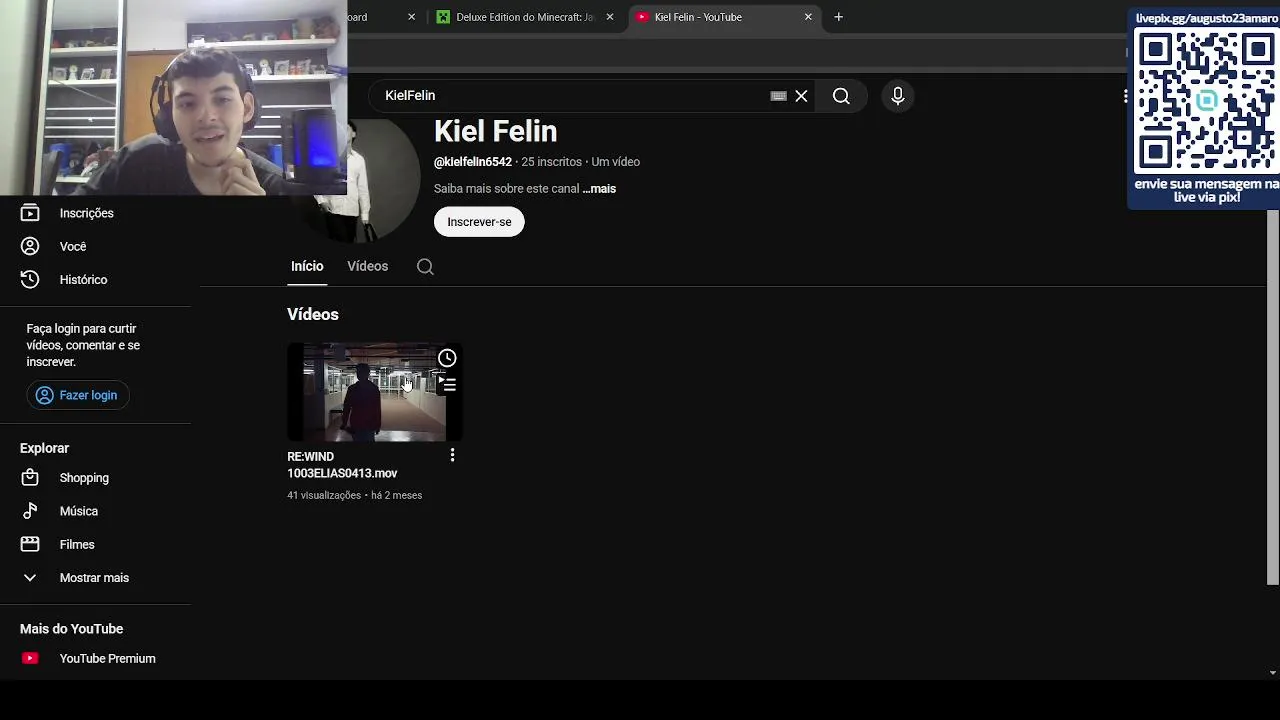Open the Shopping bag icon in Explorar

point(30,478)
